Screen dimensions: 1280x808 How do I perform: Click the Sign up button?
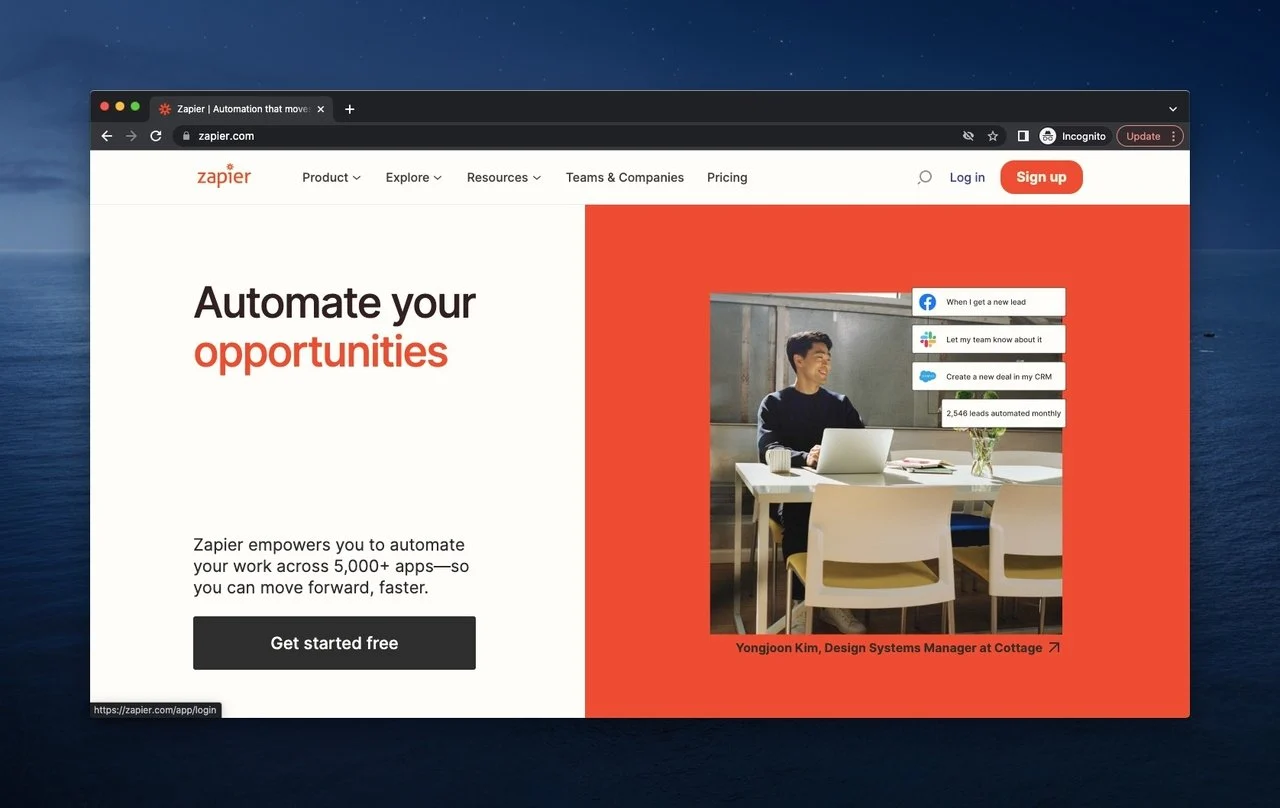[x=1041, y=177]
